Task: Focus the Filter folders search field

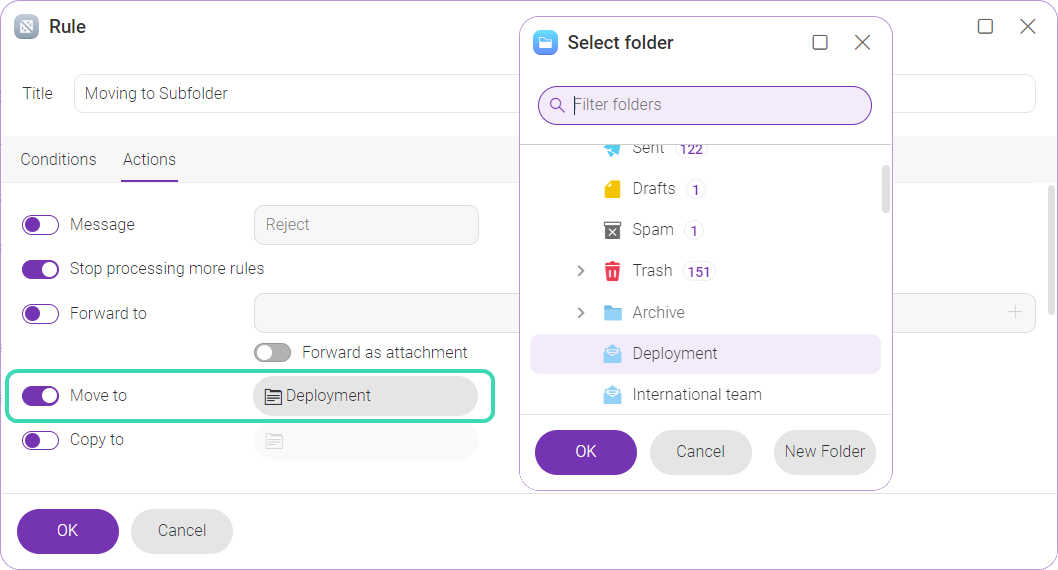Action: [704, 105]
